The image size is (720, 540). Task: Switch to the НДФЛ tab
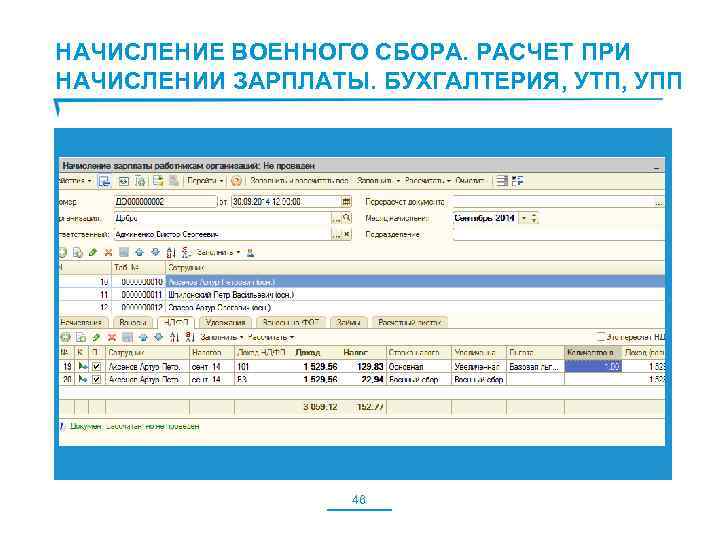[176, 322]
